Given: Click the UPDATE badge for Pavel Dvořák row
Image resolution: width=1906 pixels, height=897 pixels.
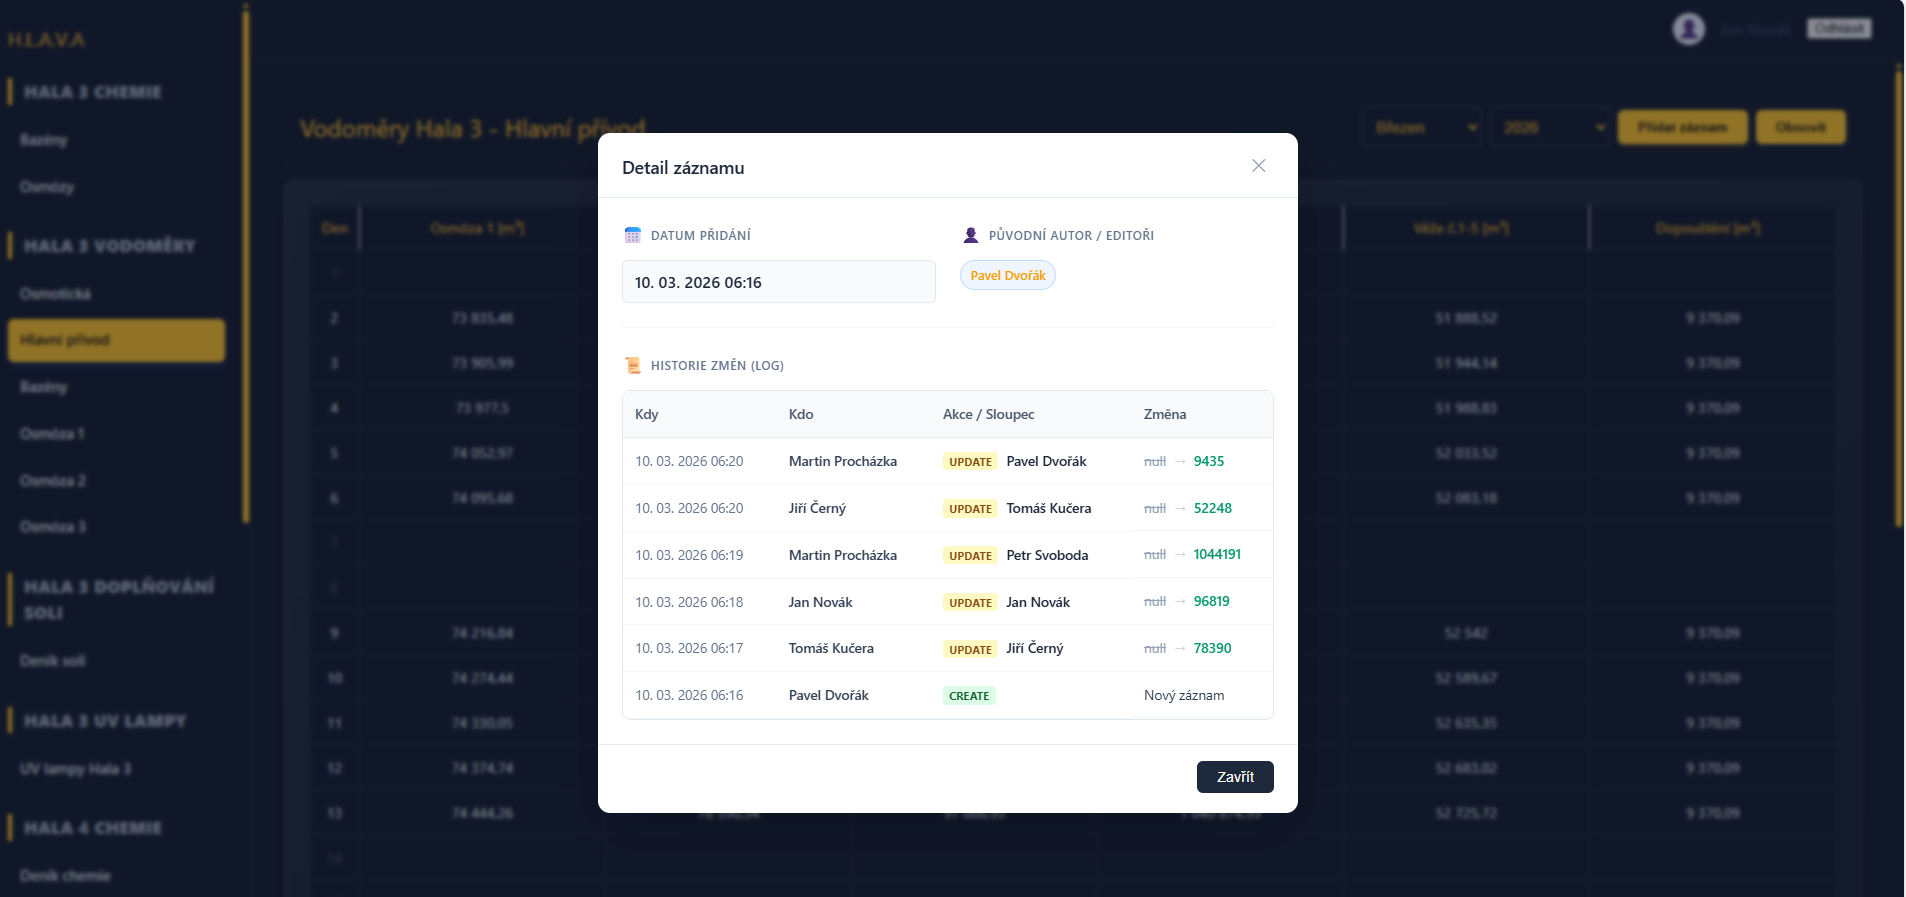Looking at the screenshot, I should [x=970, y=462].
